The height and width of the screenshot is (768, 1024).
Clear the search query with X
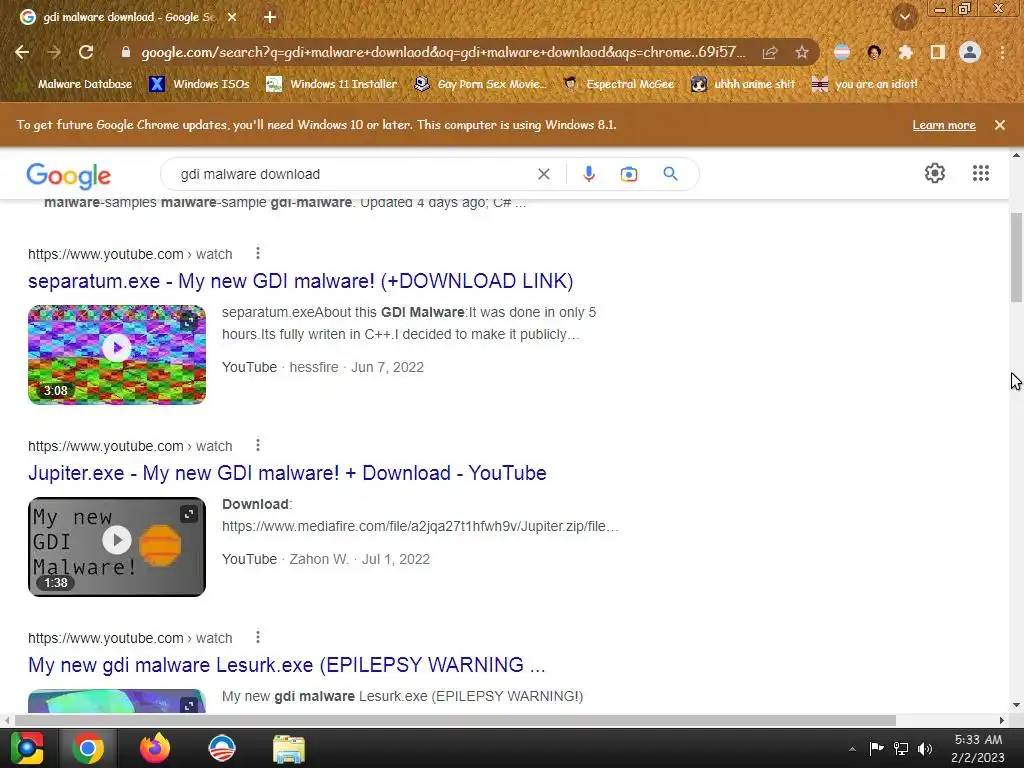543,174
